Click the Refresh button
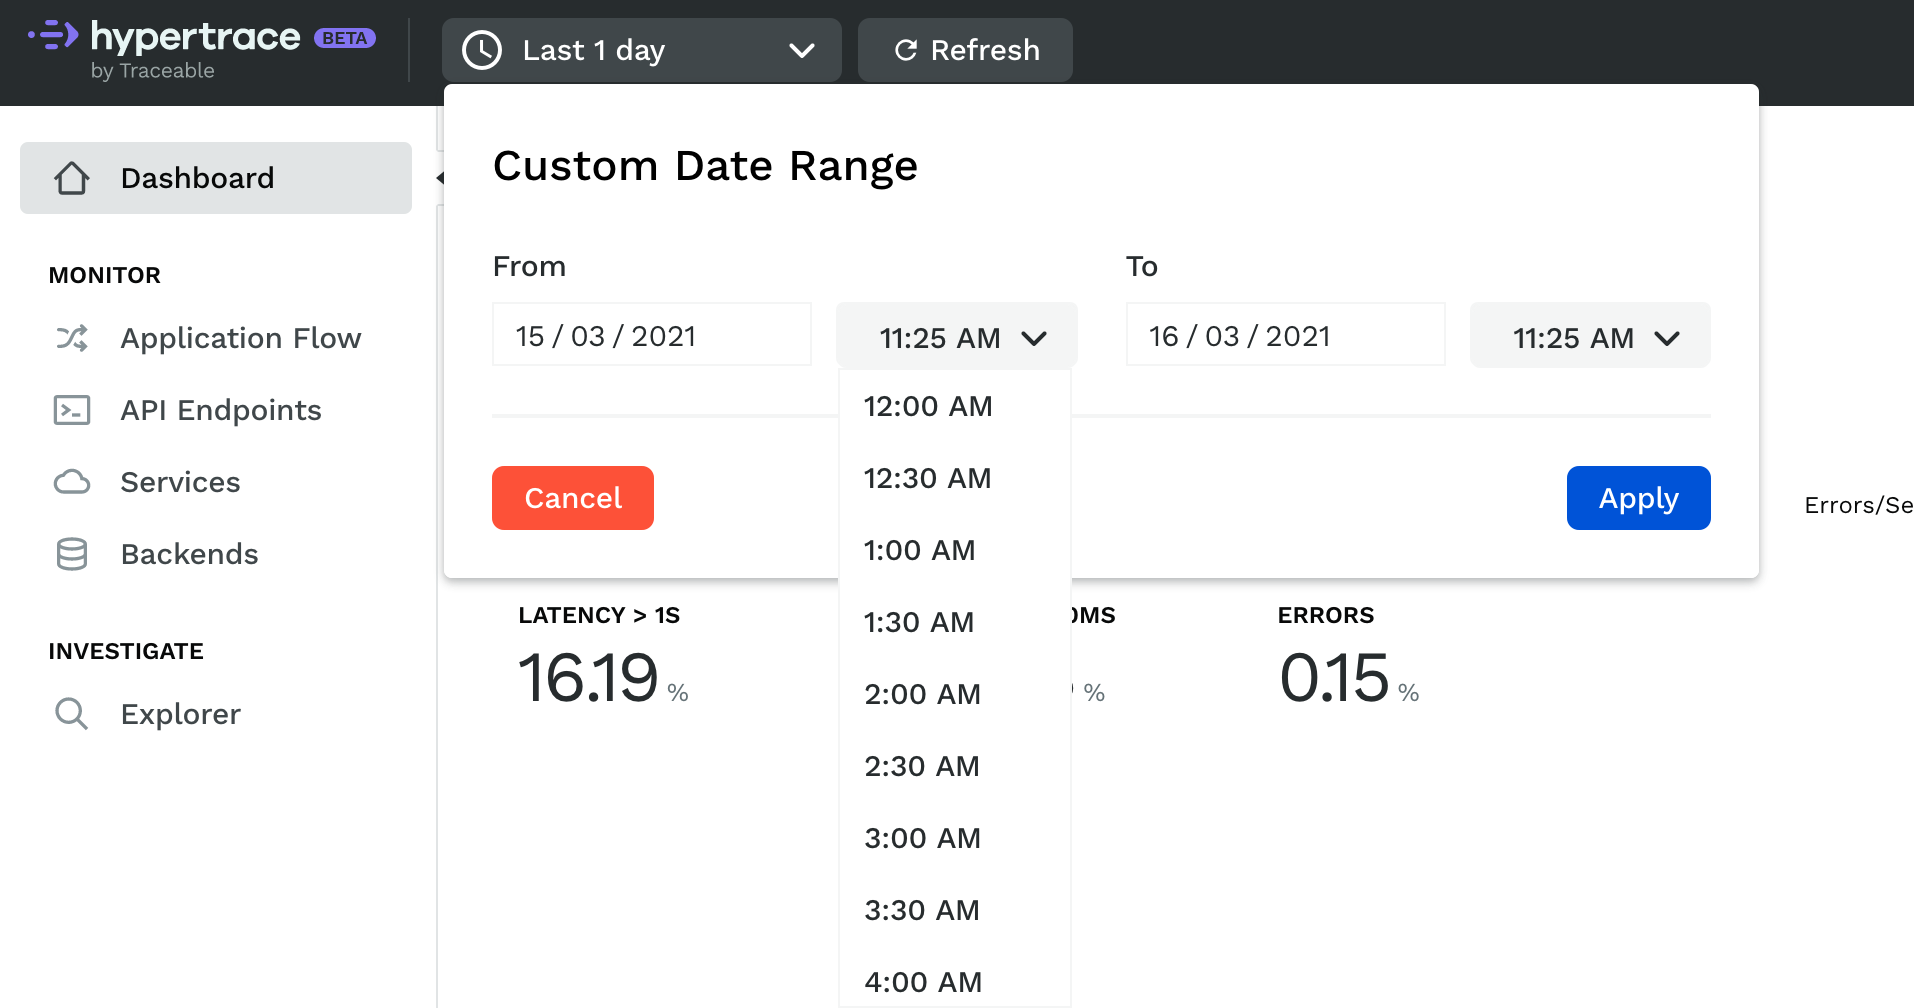1914x1008 pixels. 964,50
